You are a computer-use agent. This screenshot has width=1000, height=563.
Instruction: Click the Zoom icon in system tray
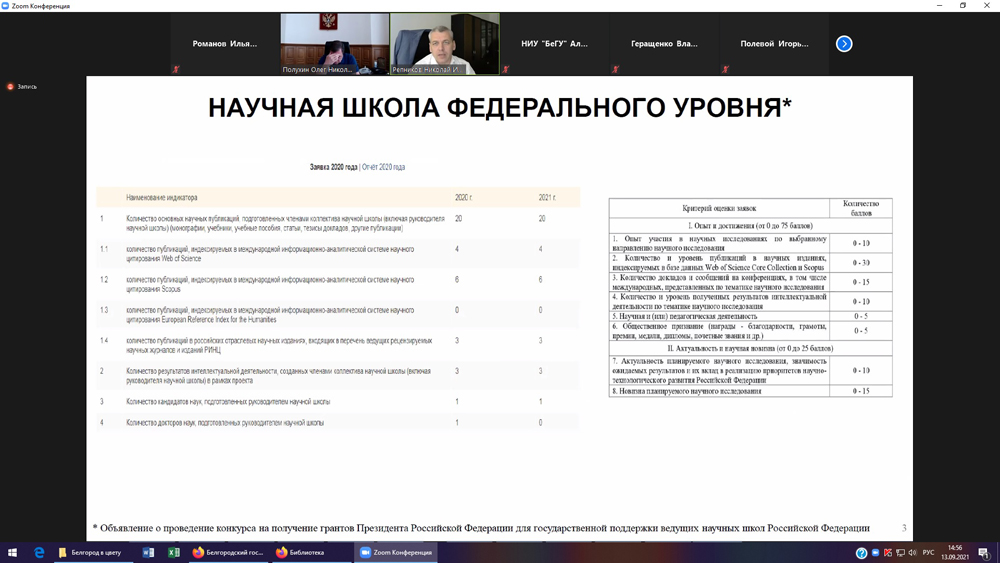(x=875, y=552)
